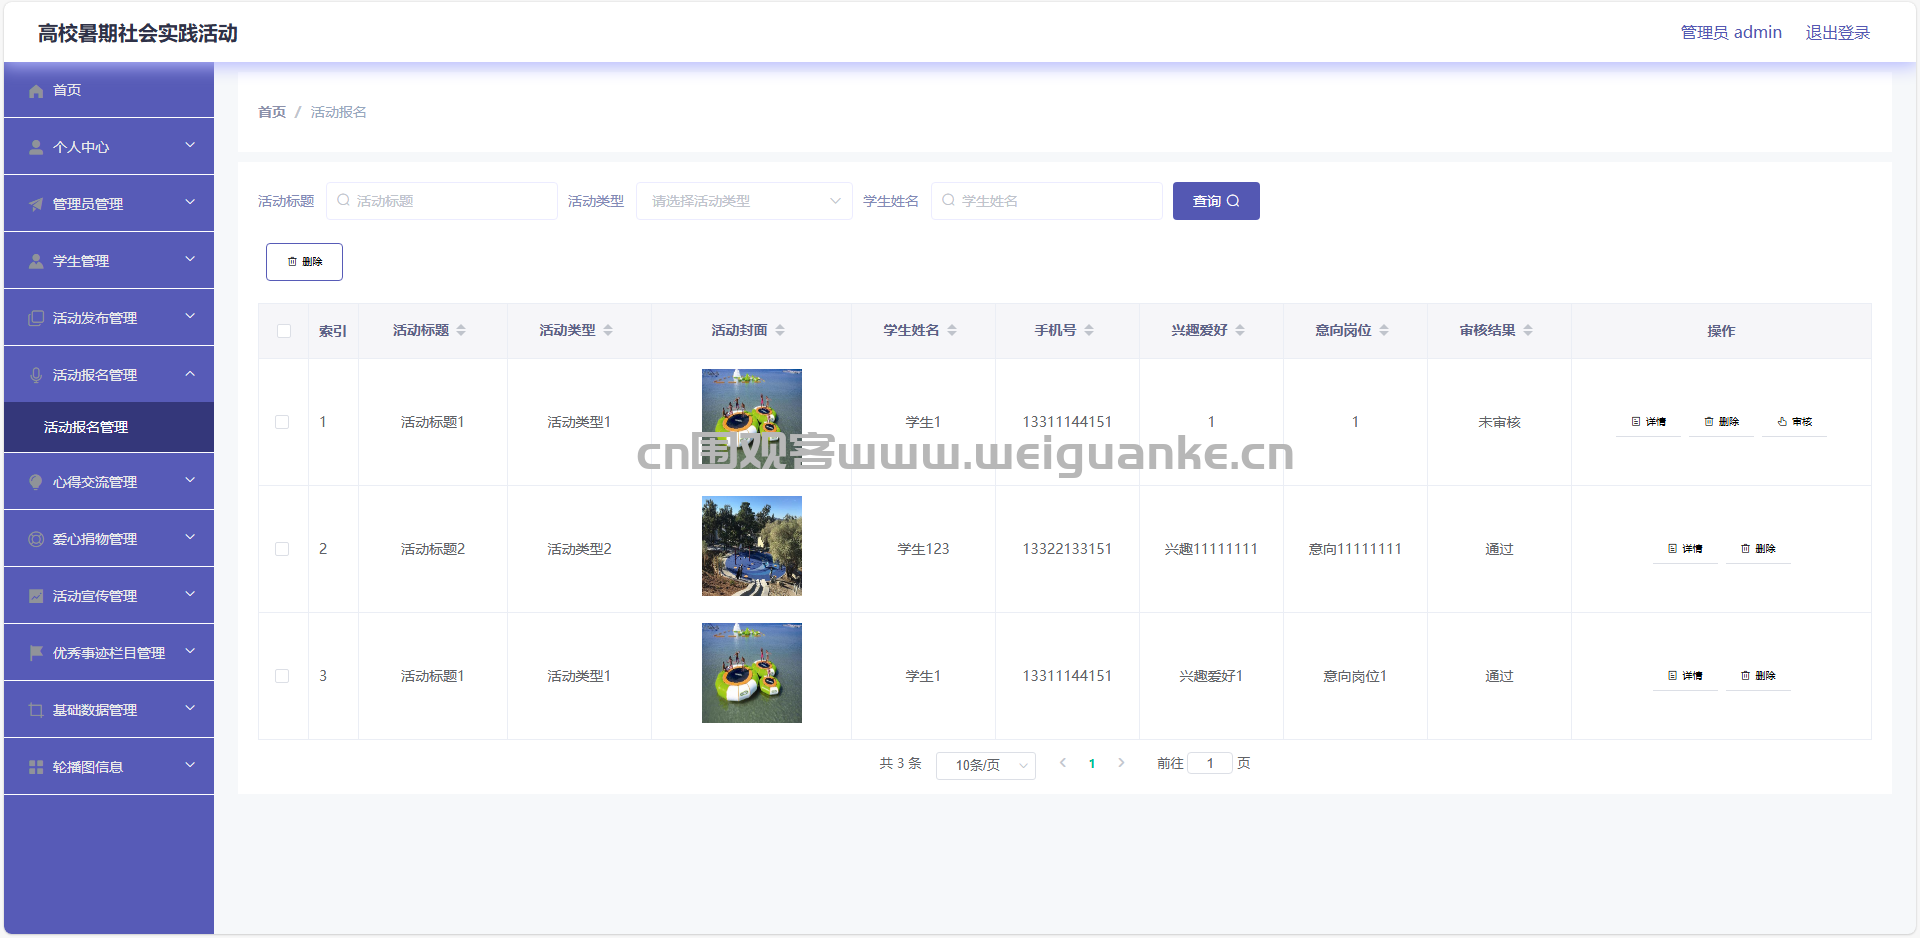Image resolution: width=1920 pixels, height=938 pixels.
Task: Check the row 1 checkbox
Action: [282, 422]
